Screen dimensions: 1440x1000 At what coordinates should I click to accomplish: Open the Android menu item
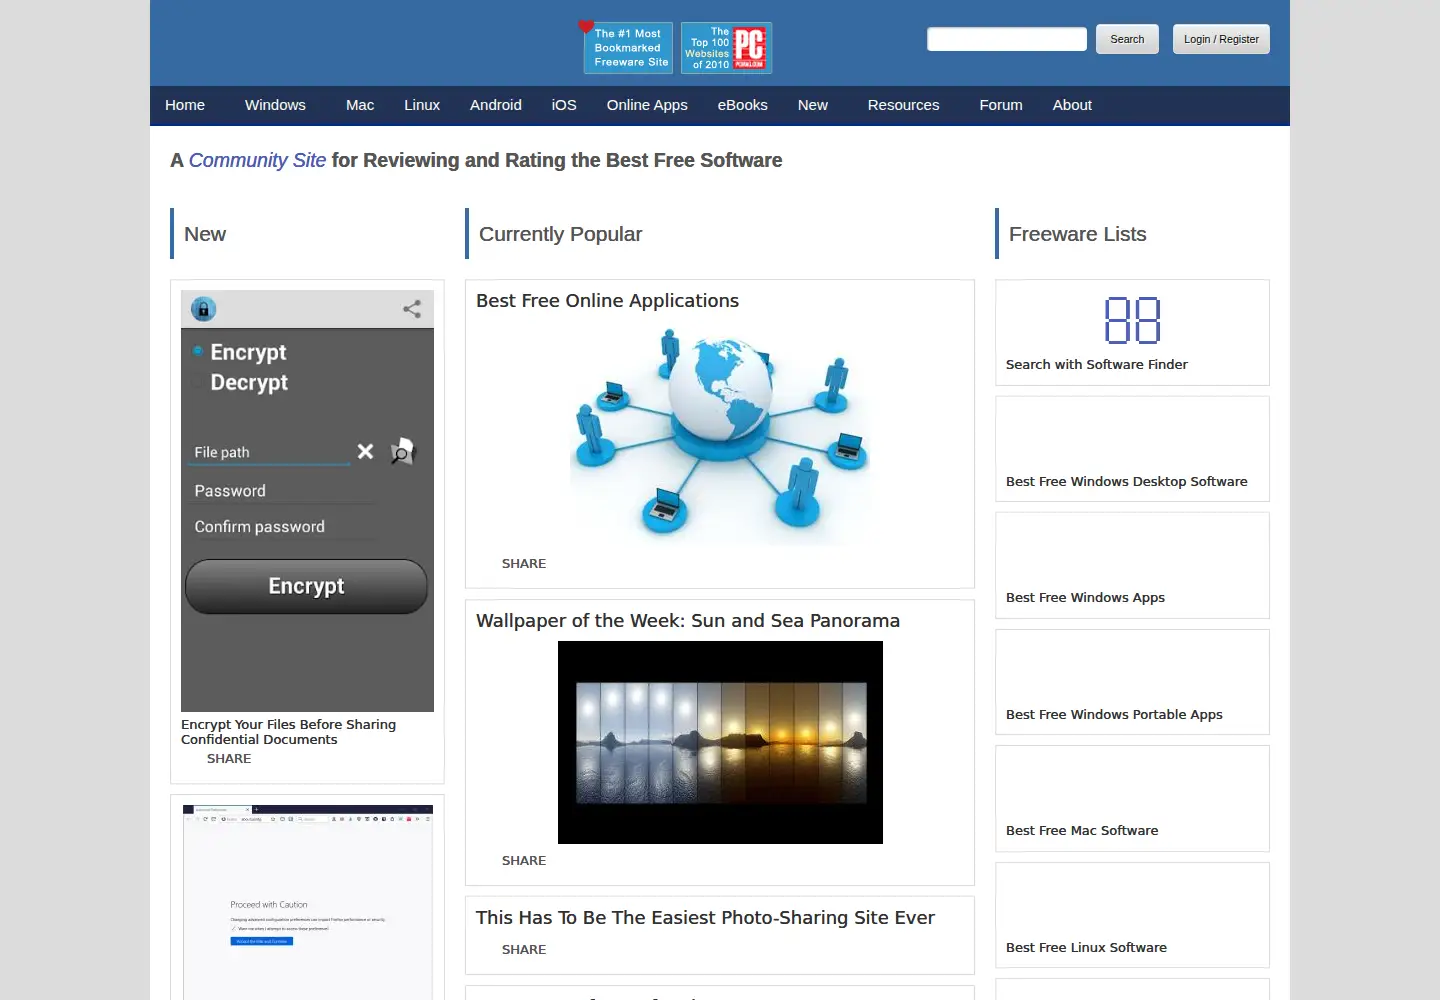tap(496, 105)
